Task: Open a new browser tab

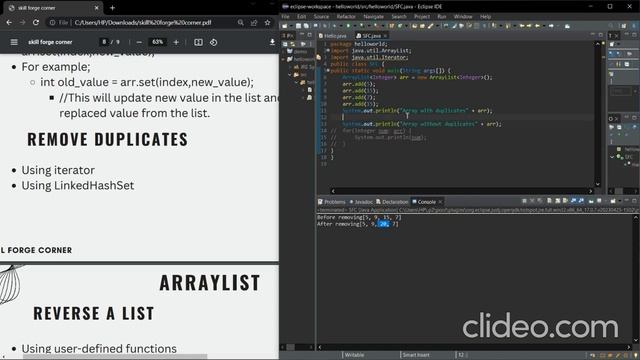Action: point(112,7)
